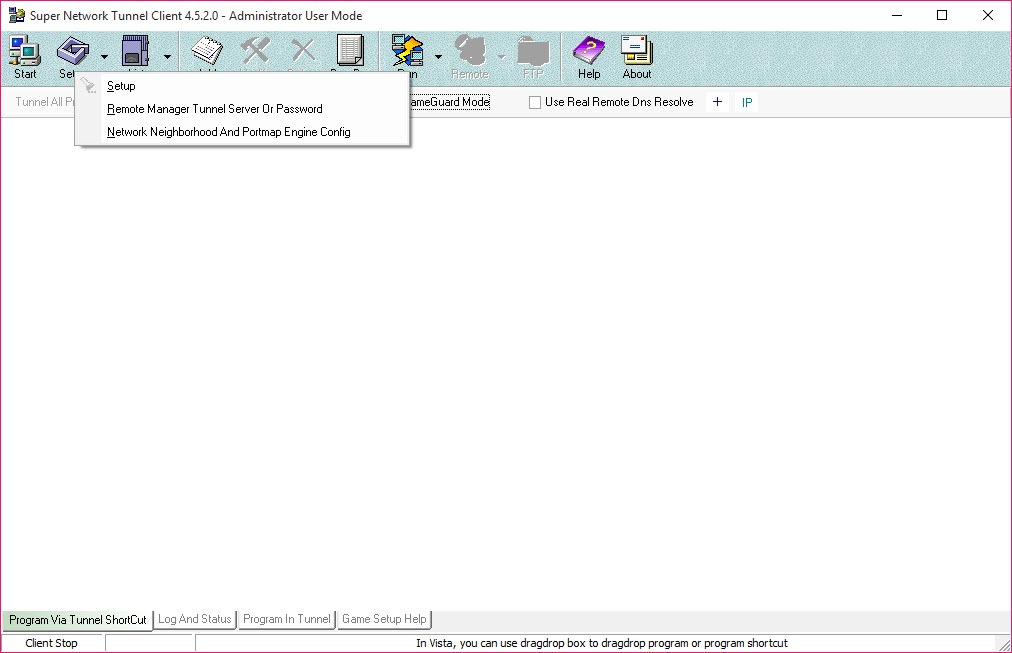Click the Client Stop status text
Image resolution: width=1012 pixels, height=653 pixels.
52,643
